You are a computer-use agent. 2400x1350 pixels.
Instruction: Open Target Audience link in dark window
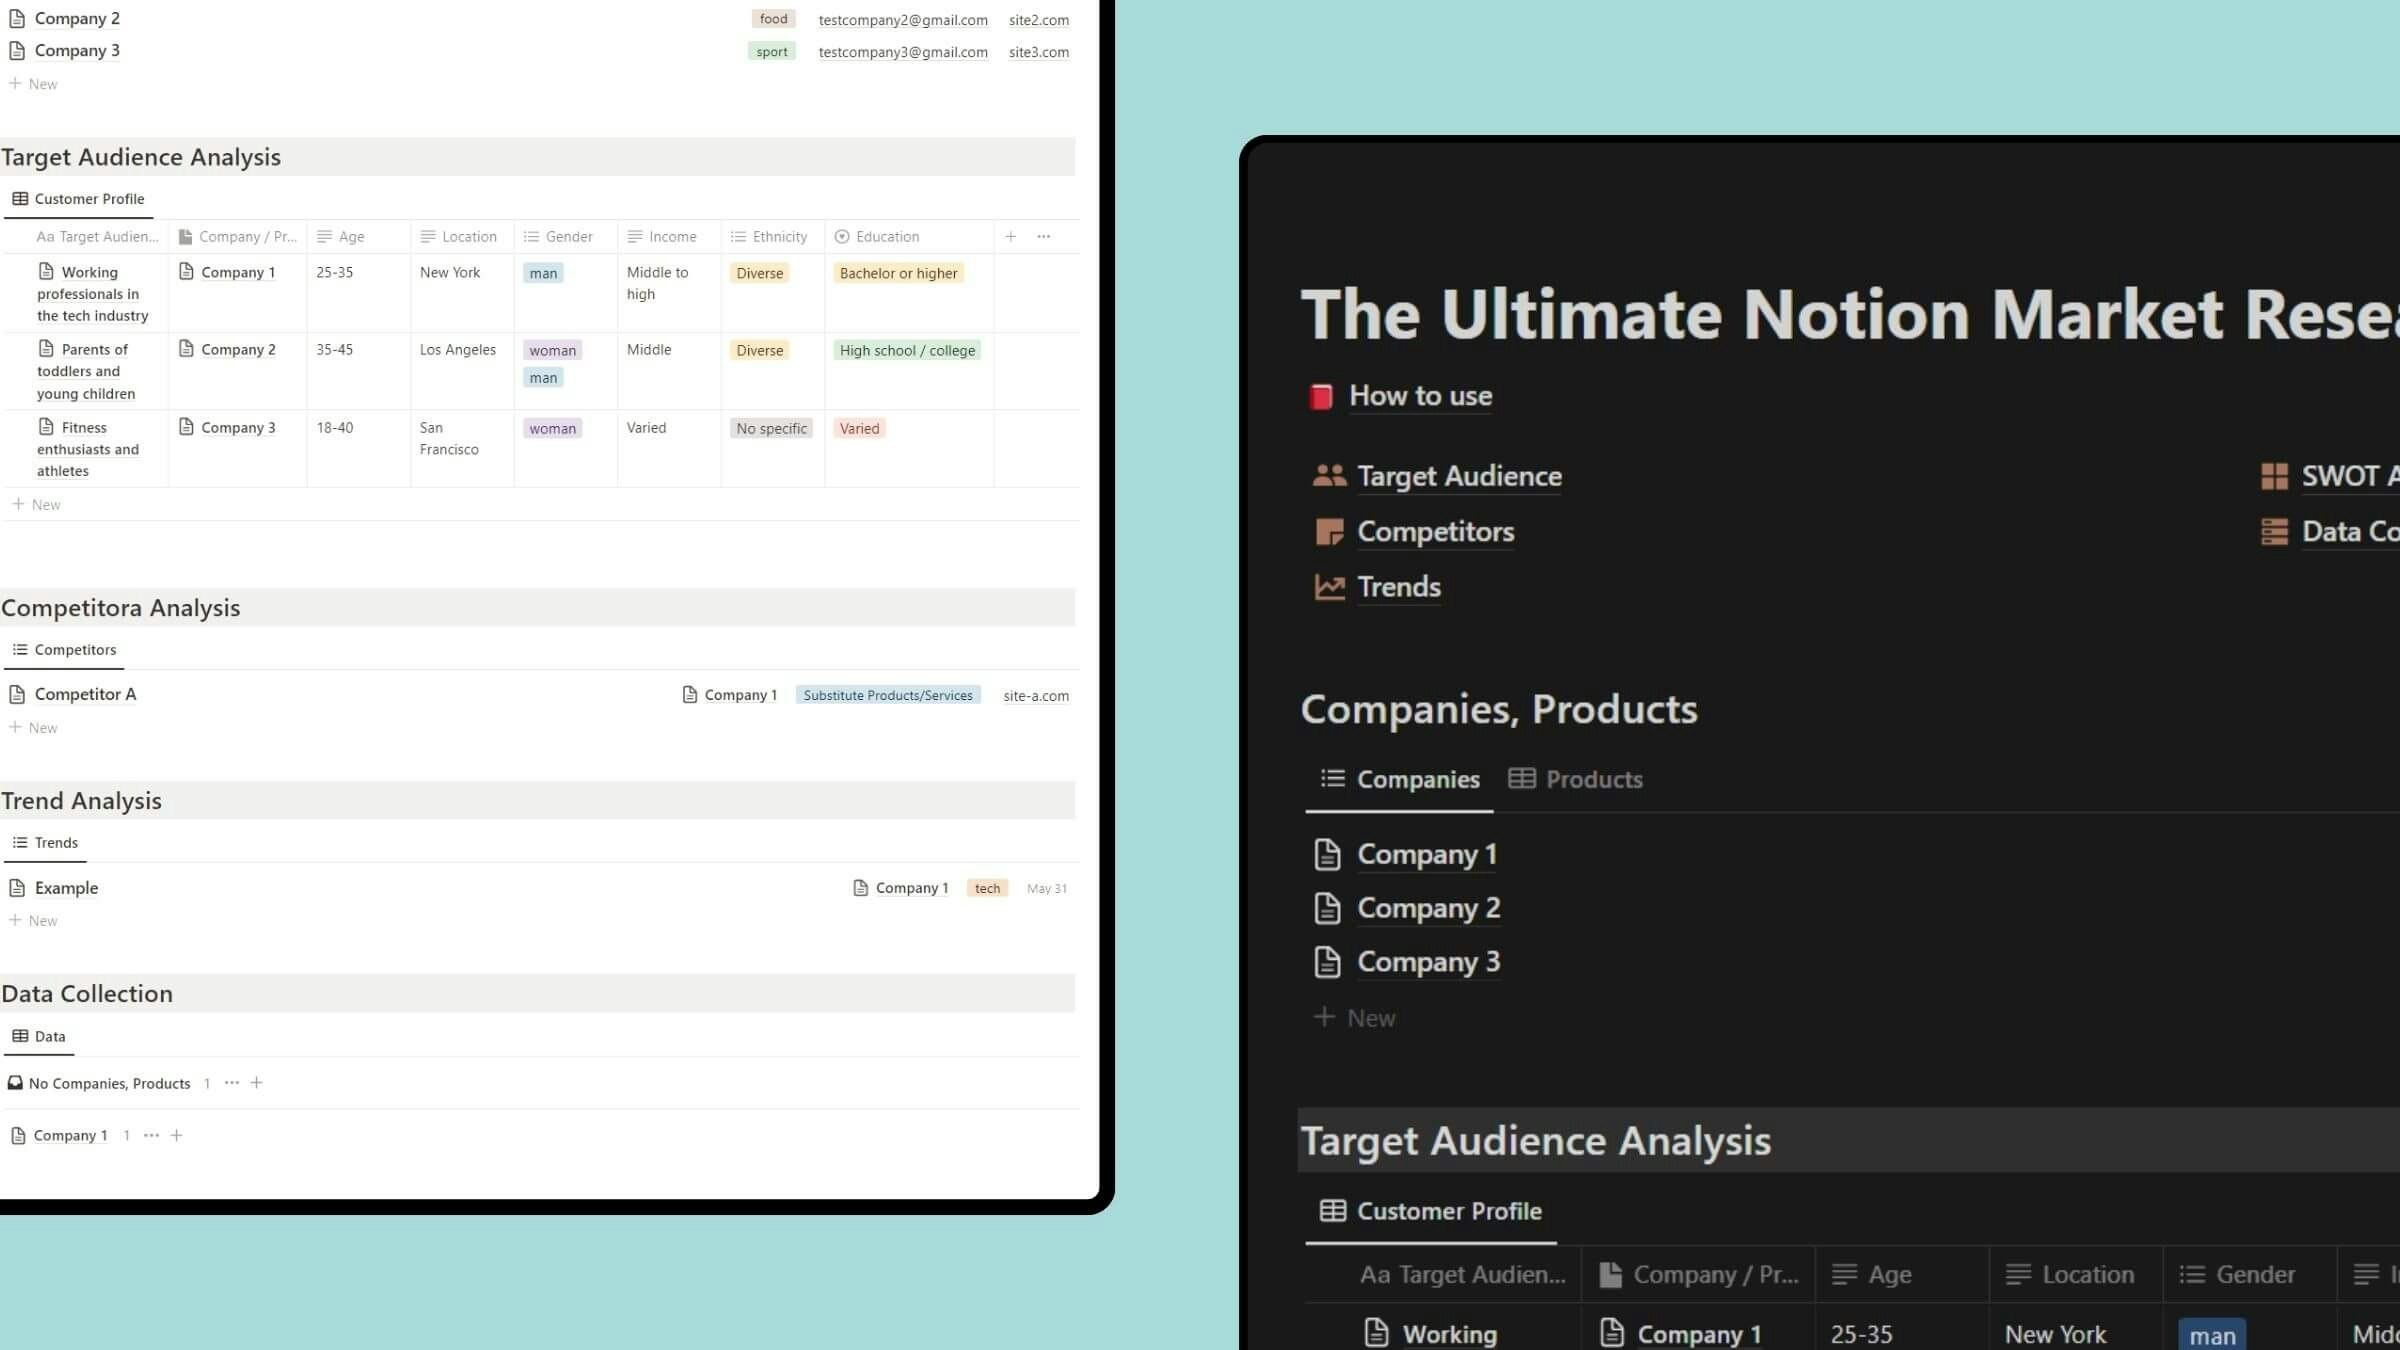point(1459,476)
